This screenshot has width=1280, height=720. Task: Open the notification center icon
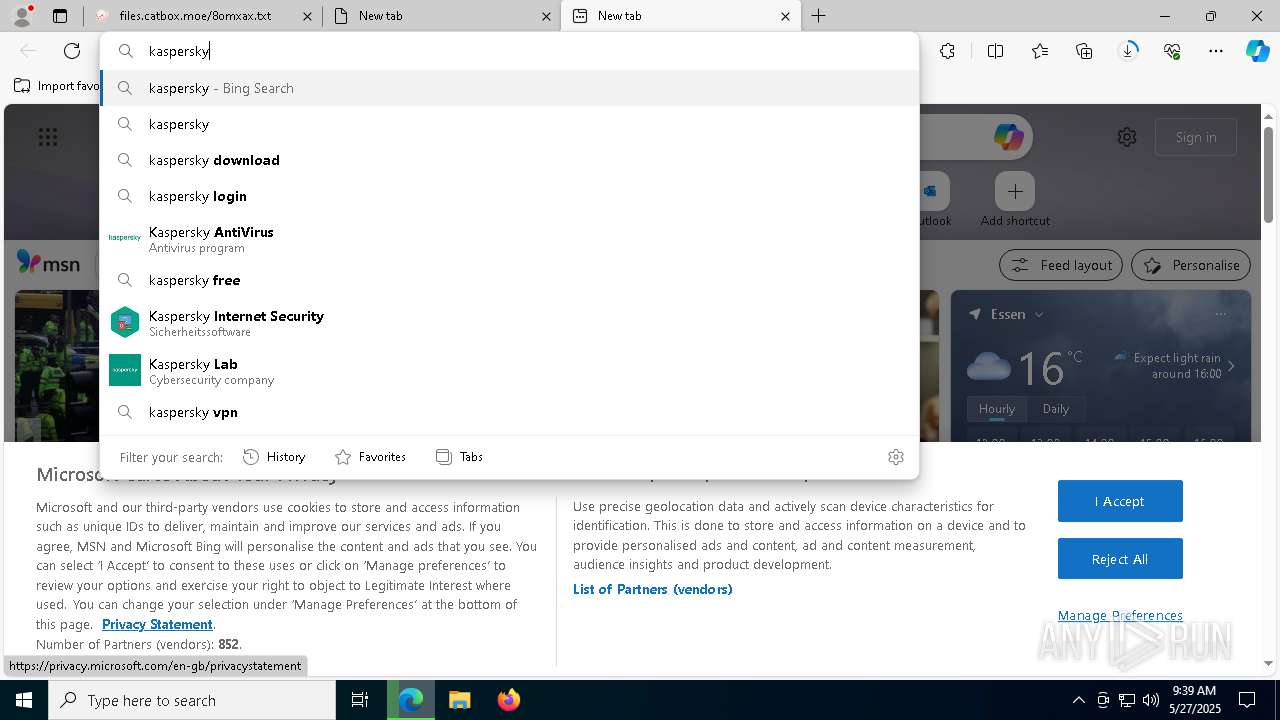[x=1247, y=700]
